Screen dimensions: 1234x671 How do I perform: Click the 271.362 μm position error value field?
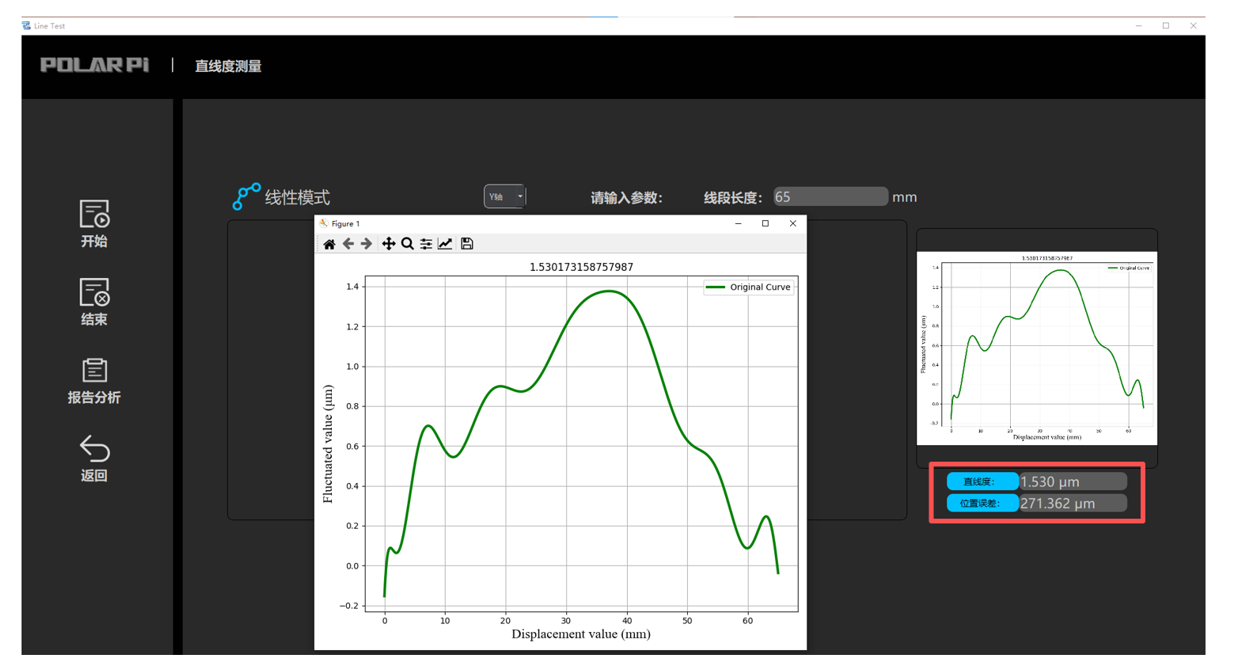click(1072, 504)
